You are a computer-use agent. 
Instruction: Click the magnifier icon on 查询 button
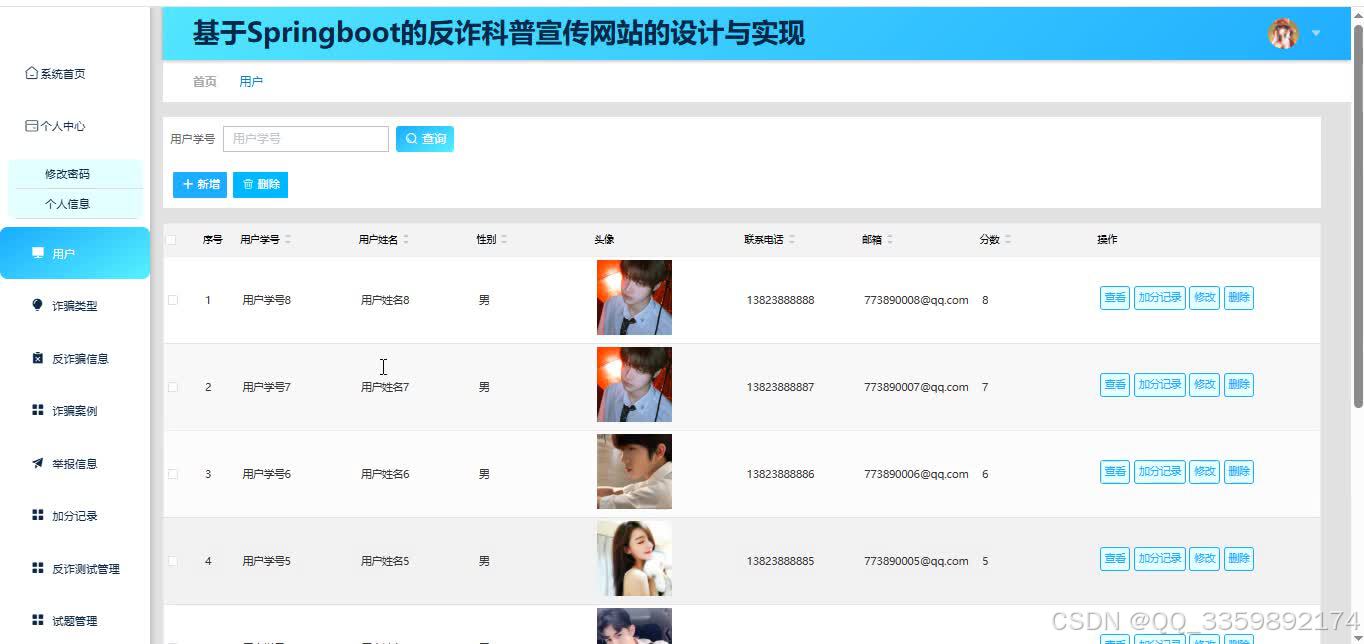[x=411, y=139]
